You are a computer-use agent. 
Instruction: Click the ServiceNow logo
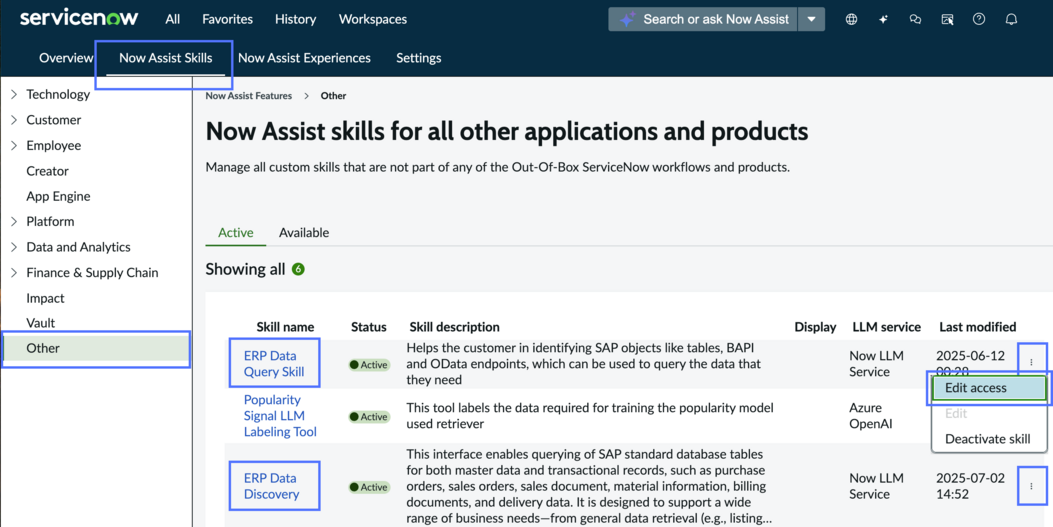79,19
